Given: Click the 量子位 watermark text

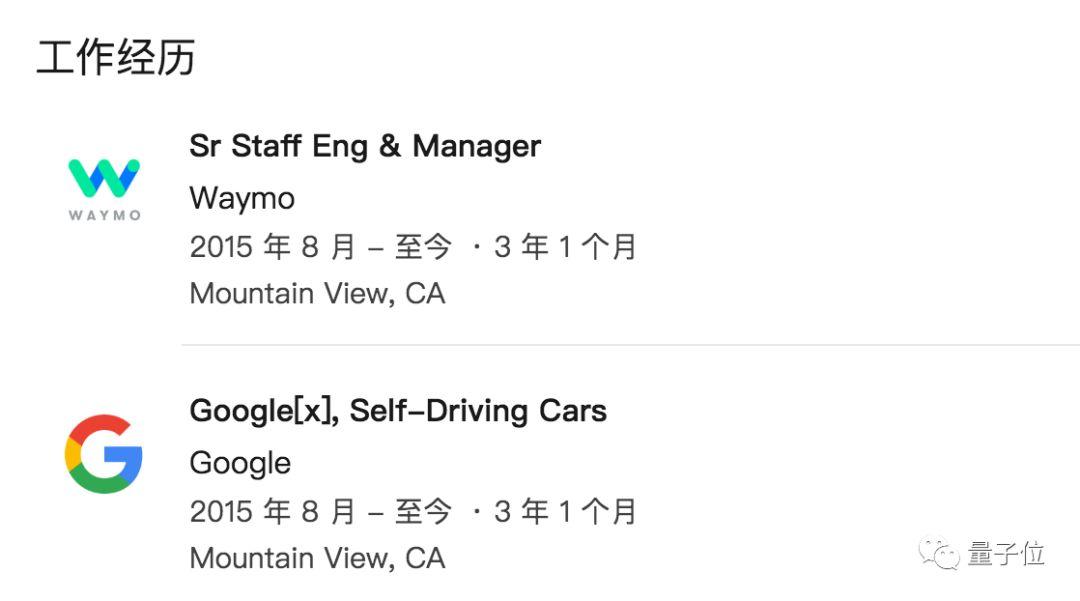Looking at the screenshot, I should tap(1006, 553).
